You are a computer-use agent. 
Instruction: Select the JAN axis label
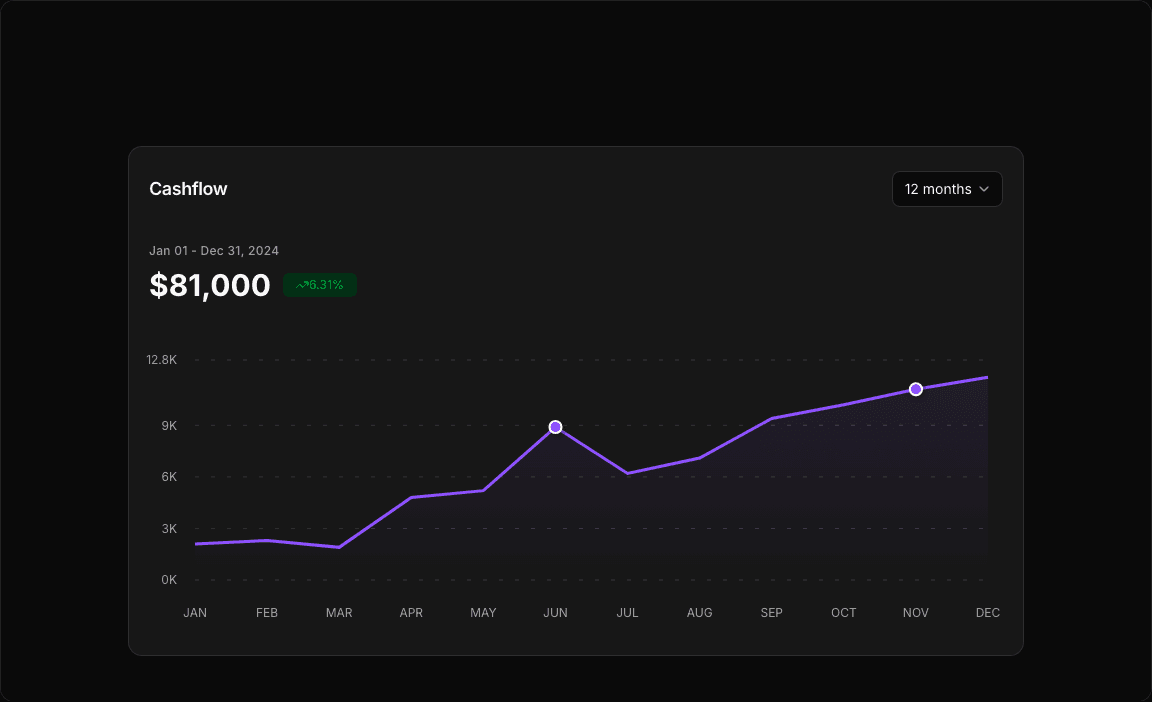[195, 612]
